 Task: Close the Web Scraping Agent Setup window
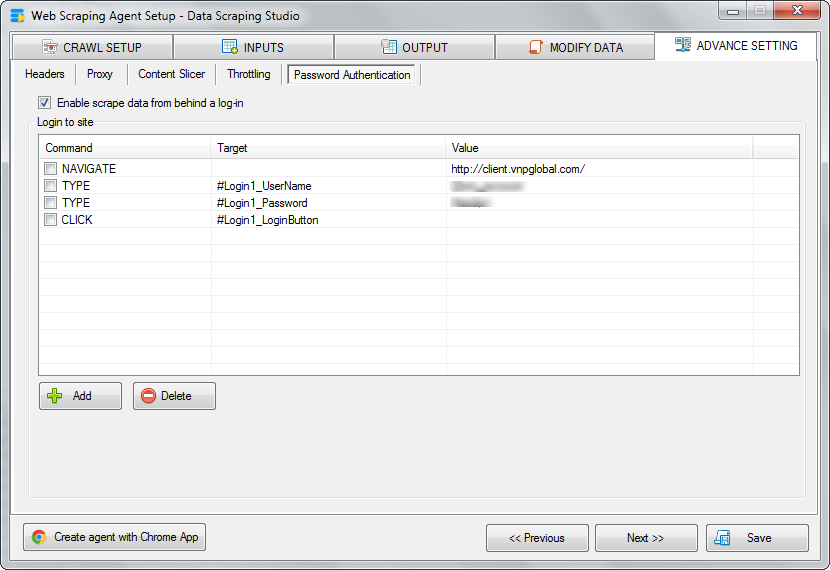tap(797, 11)
